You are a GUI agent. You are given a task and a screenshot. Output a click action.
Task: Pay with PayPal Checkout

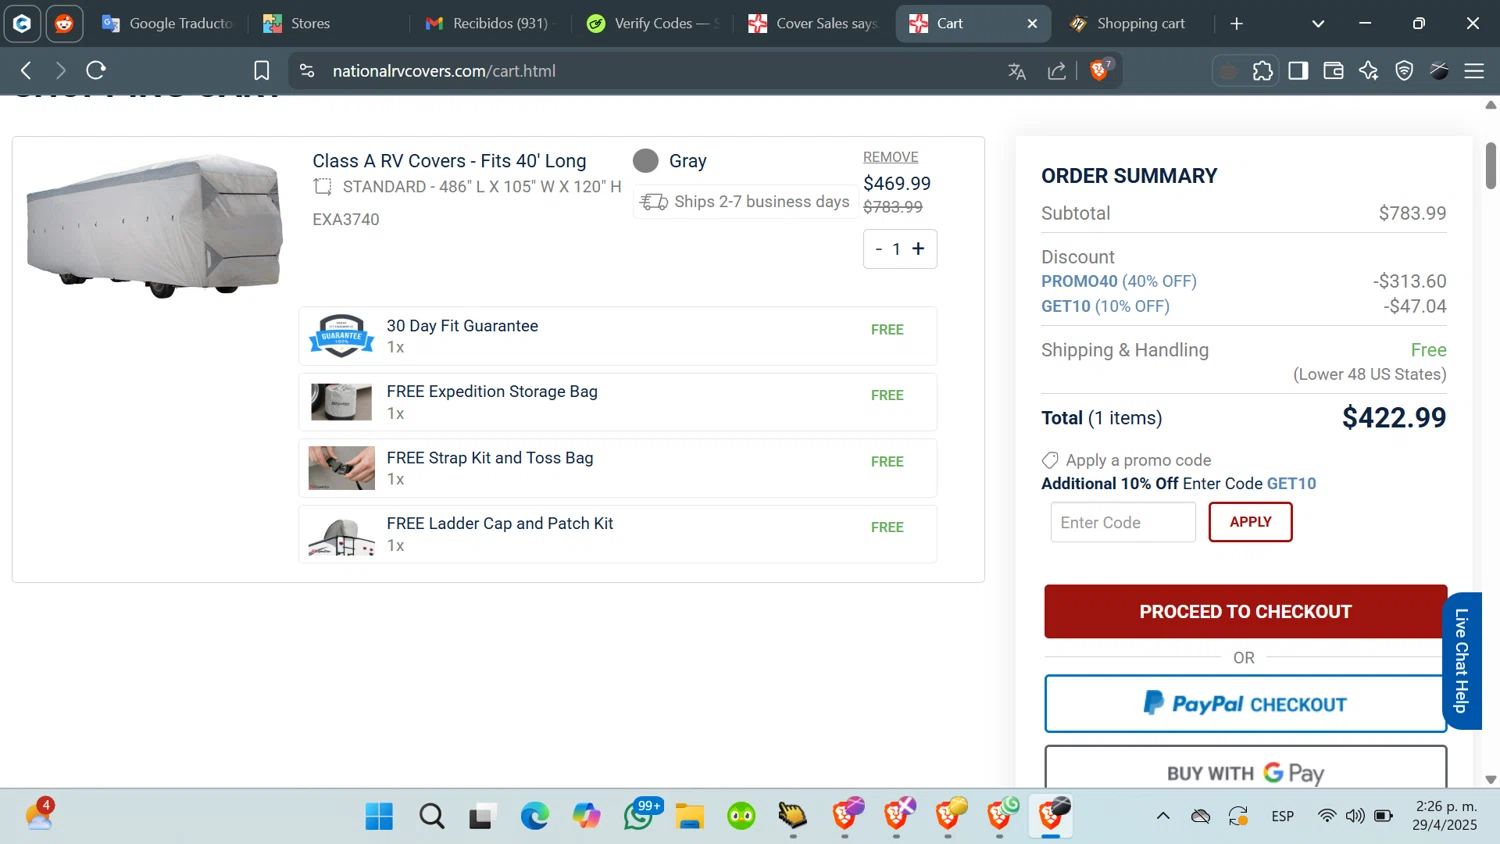1245,704
